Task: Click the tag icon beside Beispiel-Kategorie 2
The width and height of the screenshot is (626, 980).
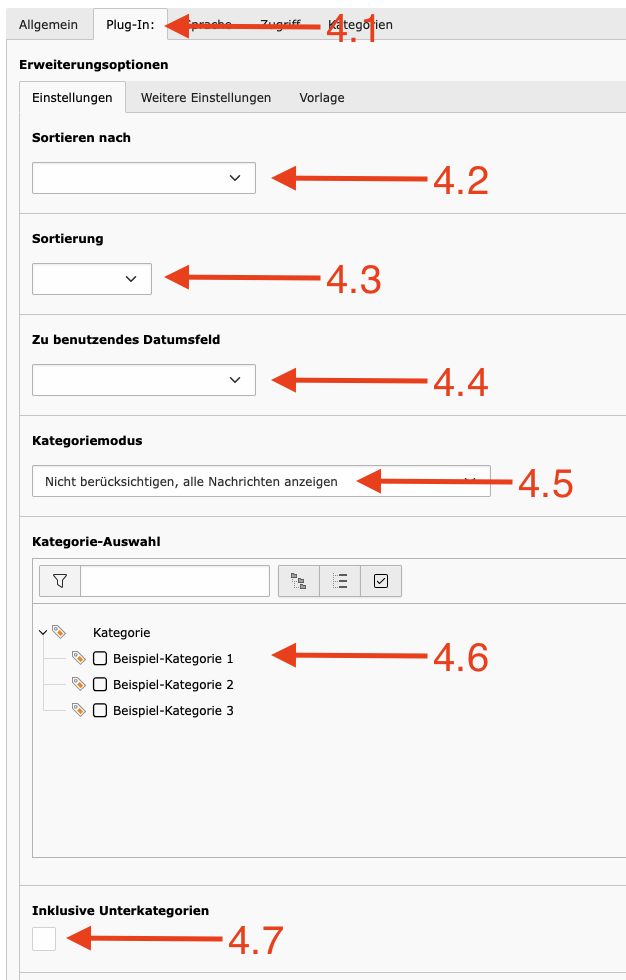Action: pyautogui.click(x=78, y=684)
